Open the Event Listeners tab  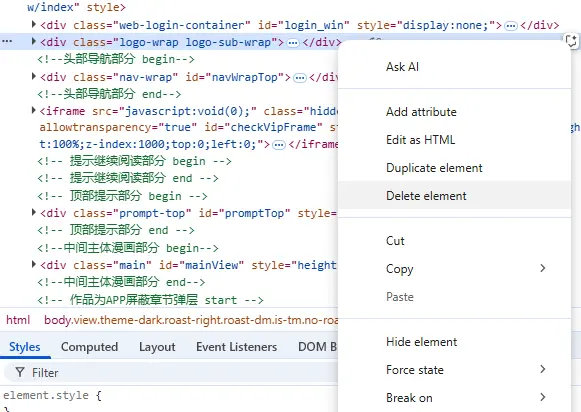tap(236, 347)
